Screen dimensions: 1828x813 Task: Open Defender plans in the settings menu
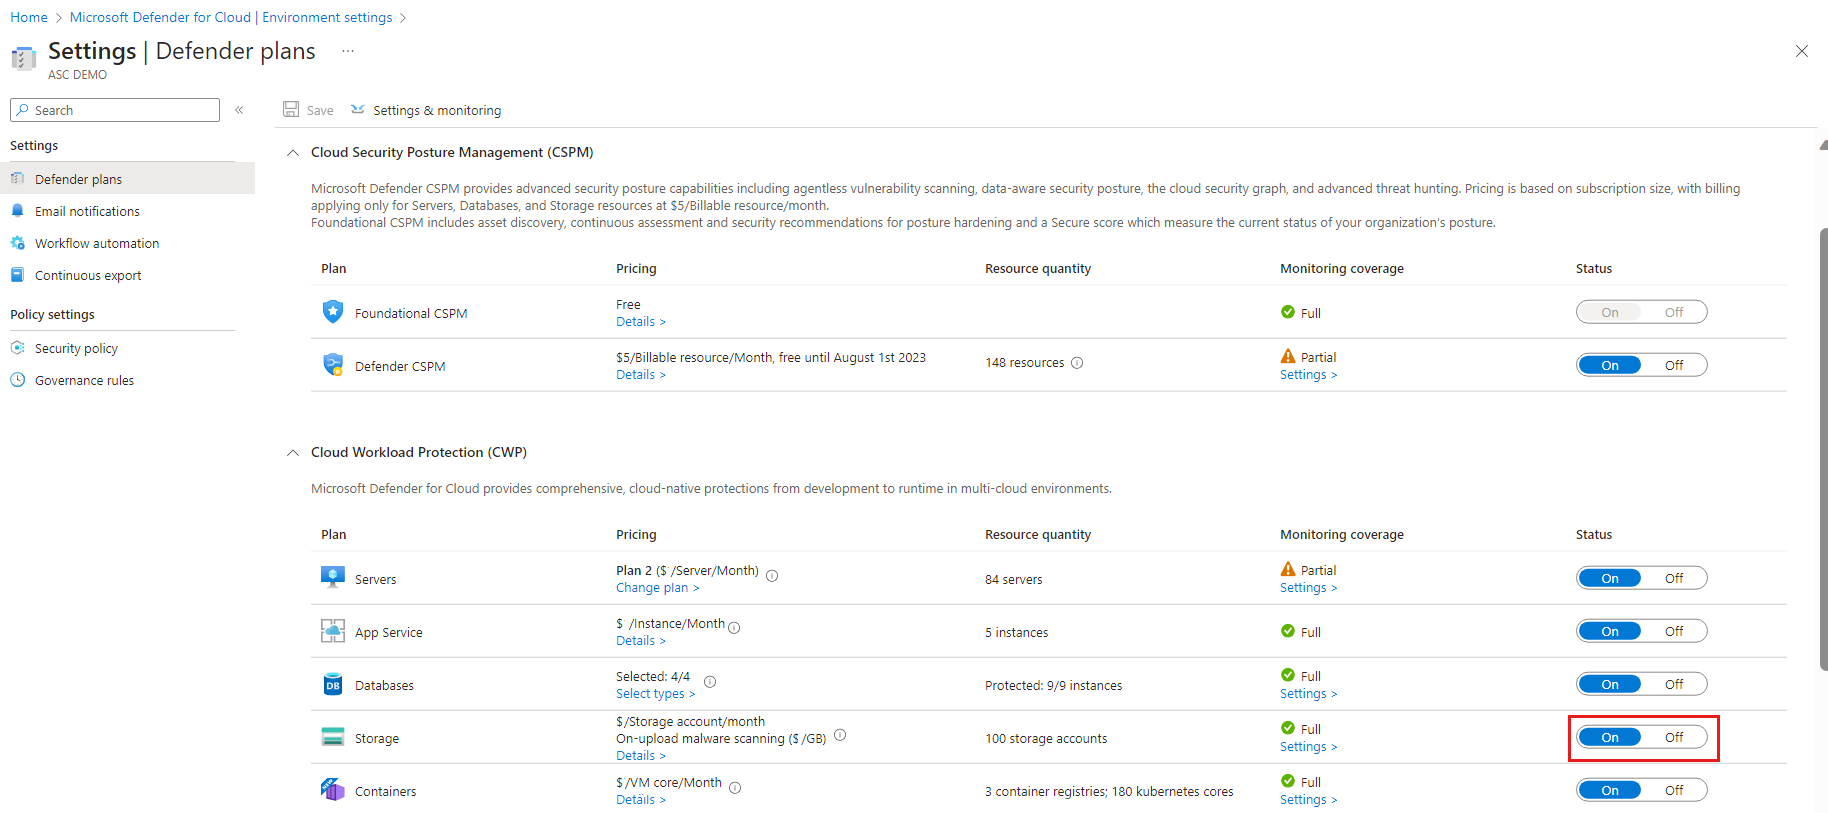127,179
